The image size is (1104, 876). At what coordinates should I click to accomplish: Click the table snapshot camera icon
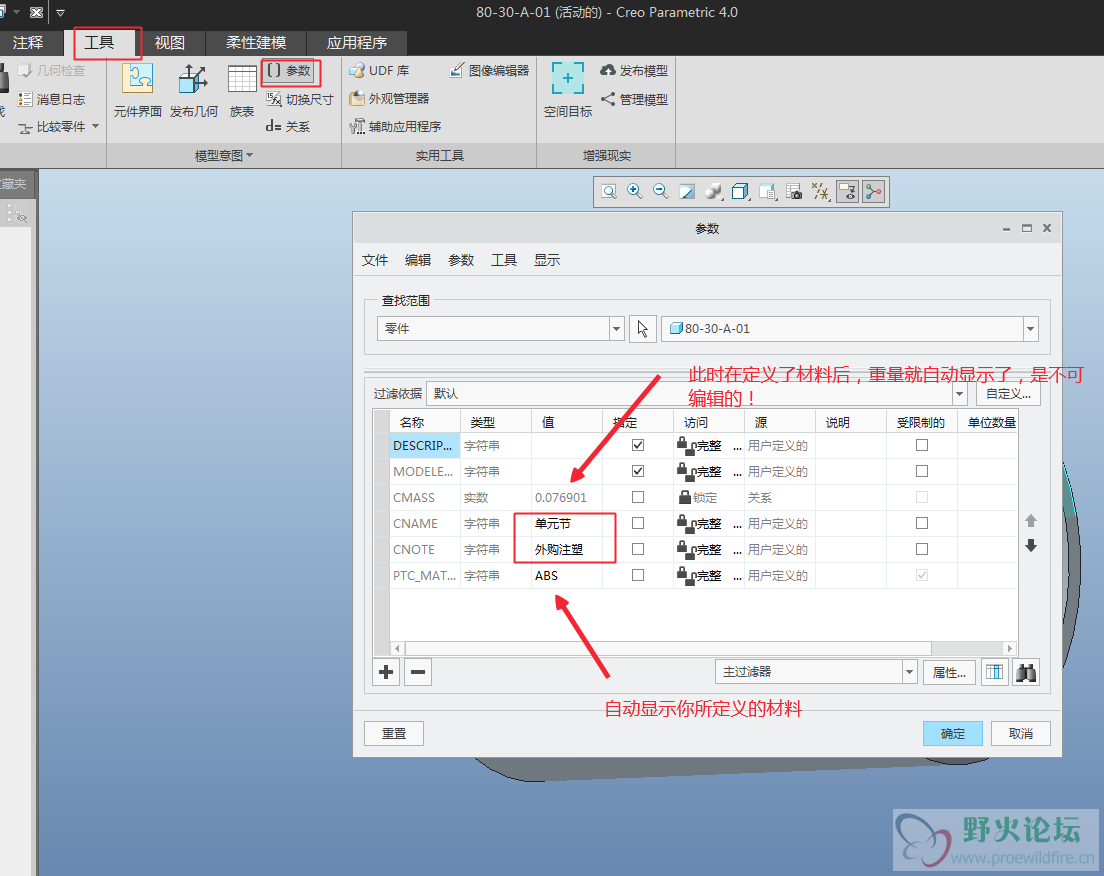pos(794,192)
